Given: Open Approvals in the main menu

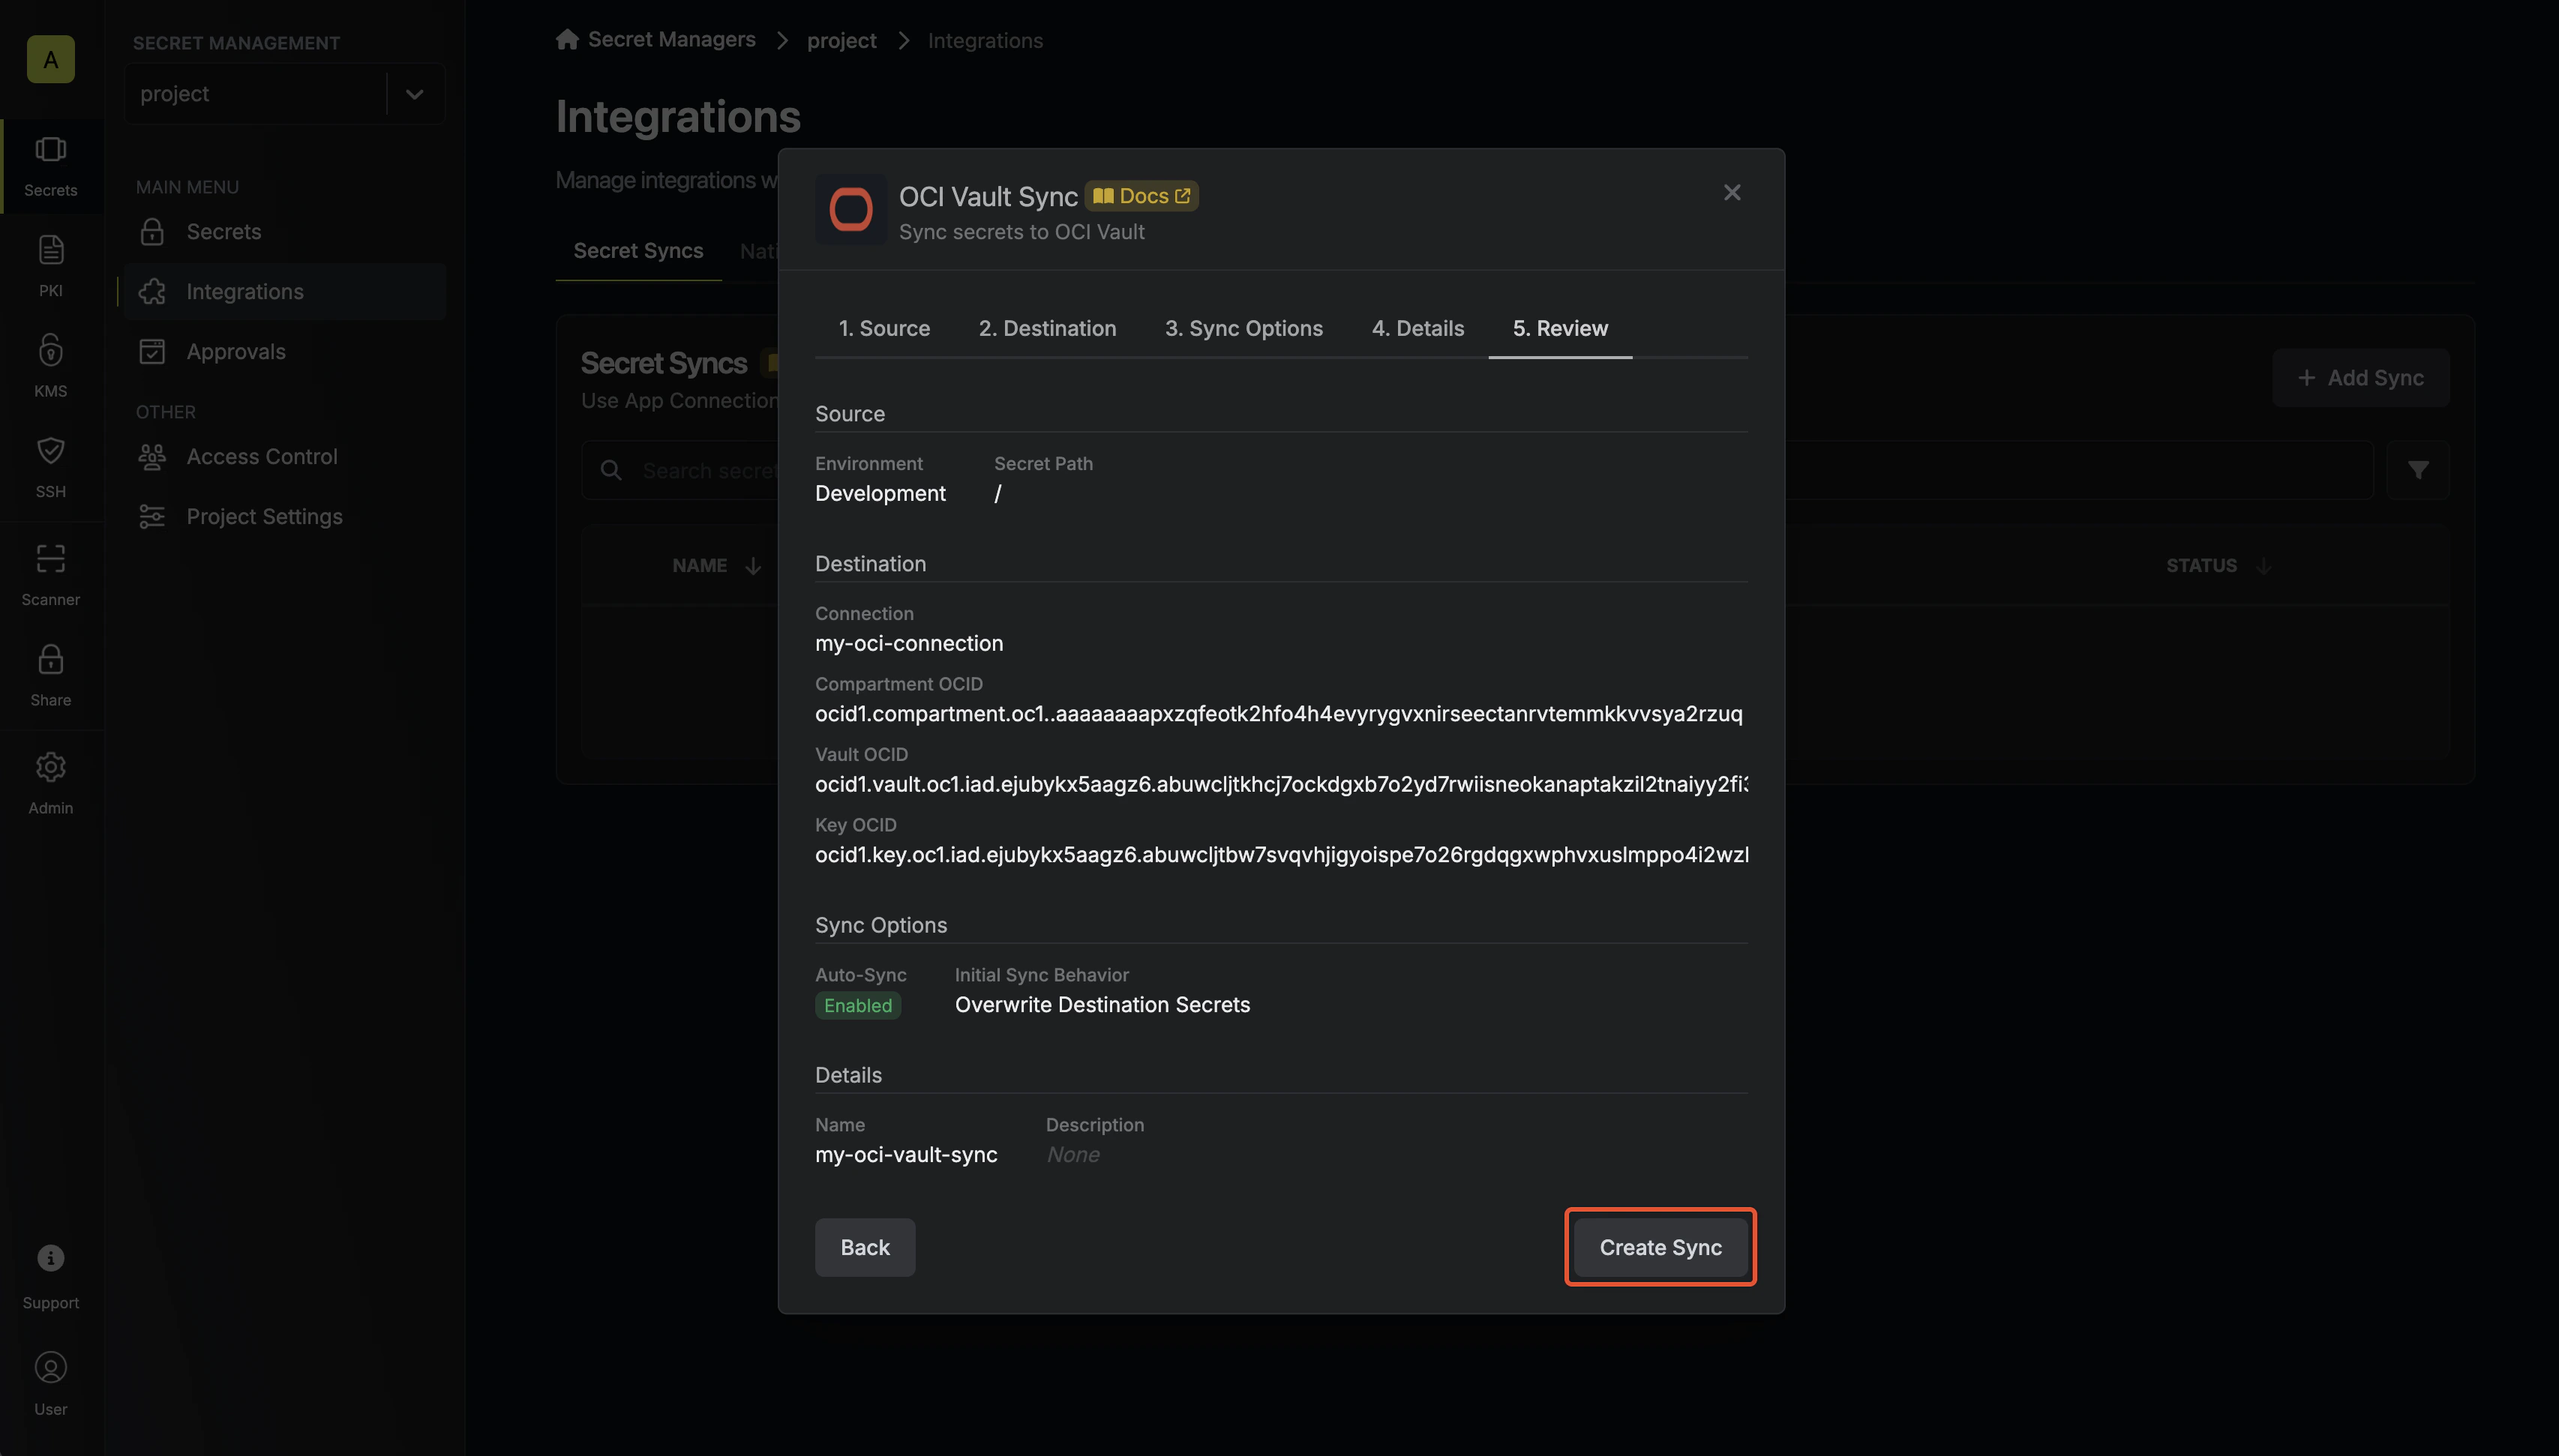Looking at the screenshot, I should click(285, 352).
